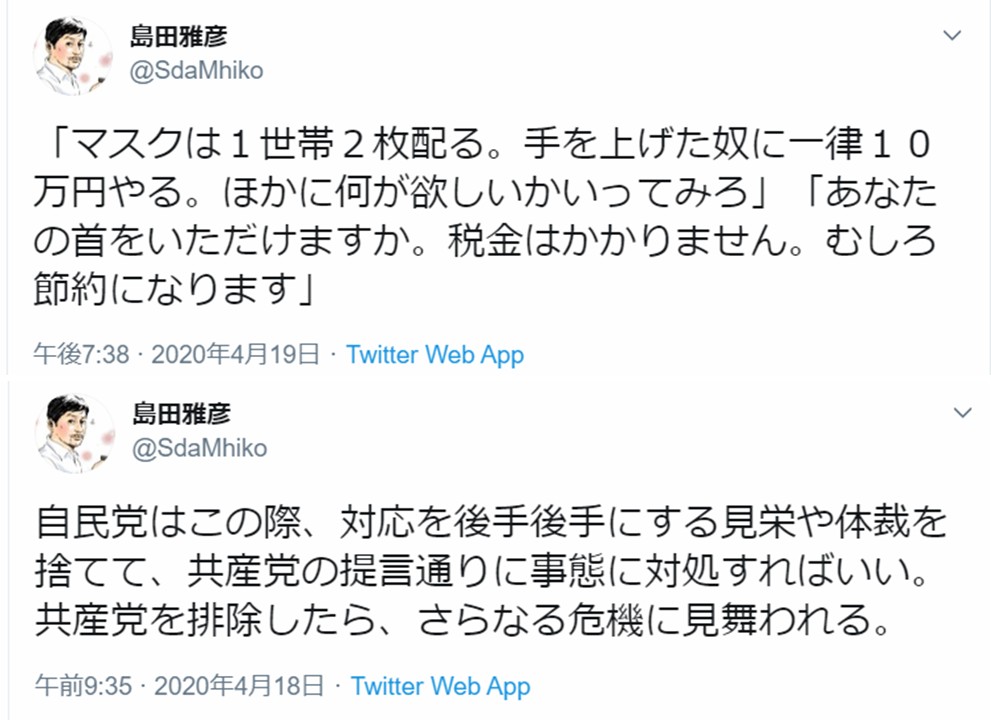Click the line 節約になります」 in first tweet
991x720 pixels.
(174, 288)
